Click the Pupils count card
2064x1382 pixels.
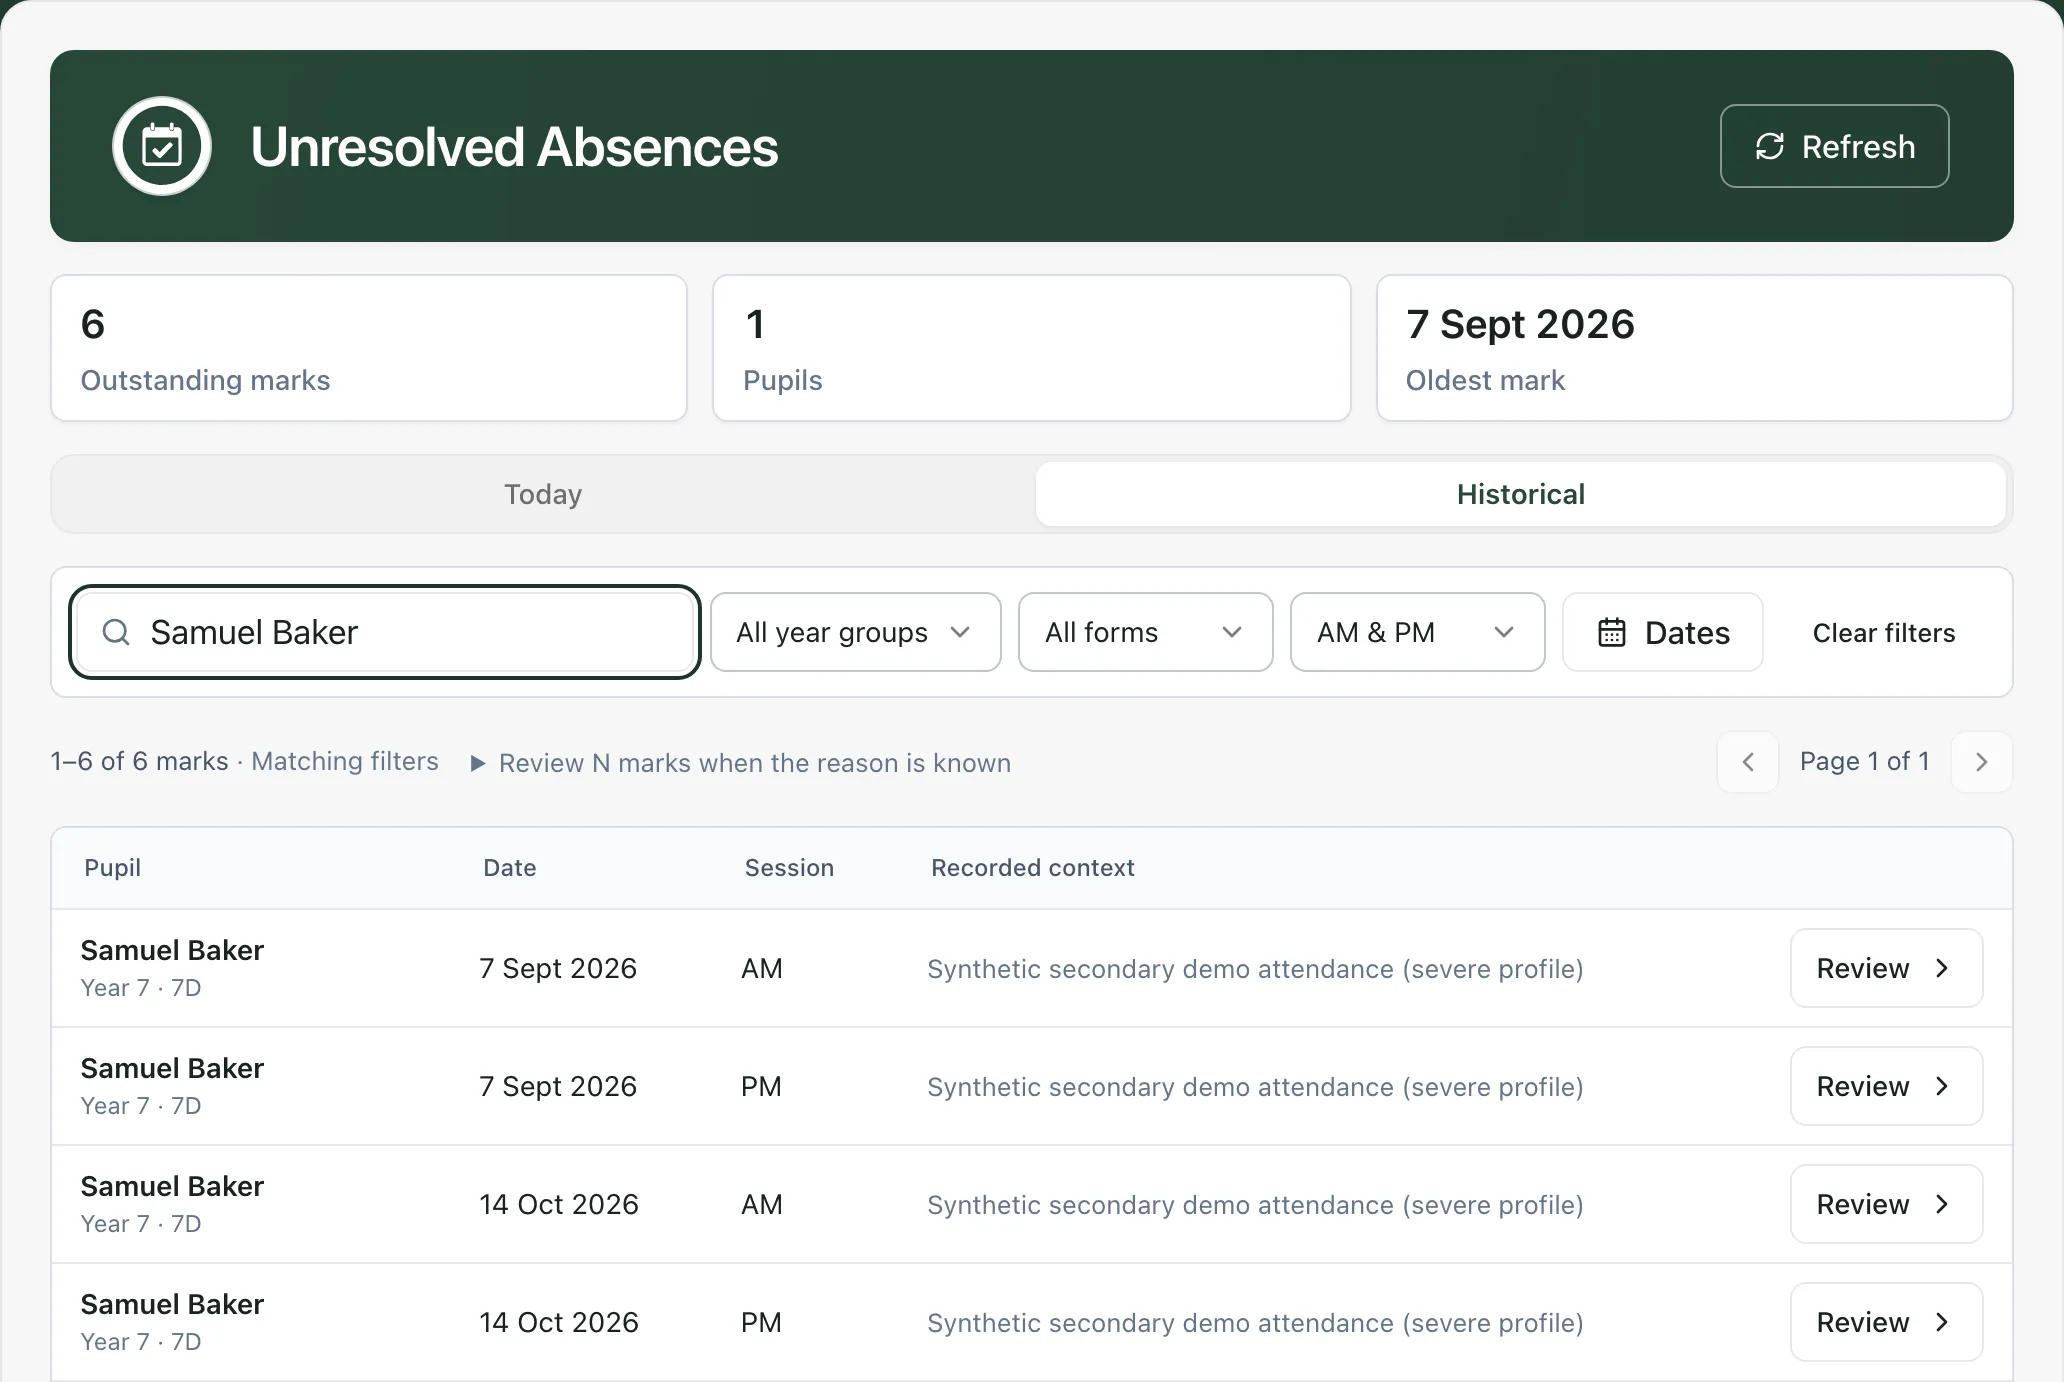[1031, 348]
